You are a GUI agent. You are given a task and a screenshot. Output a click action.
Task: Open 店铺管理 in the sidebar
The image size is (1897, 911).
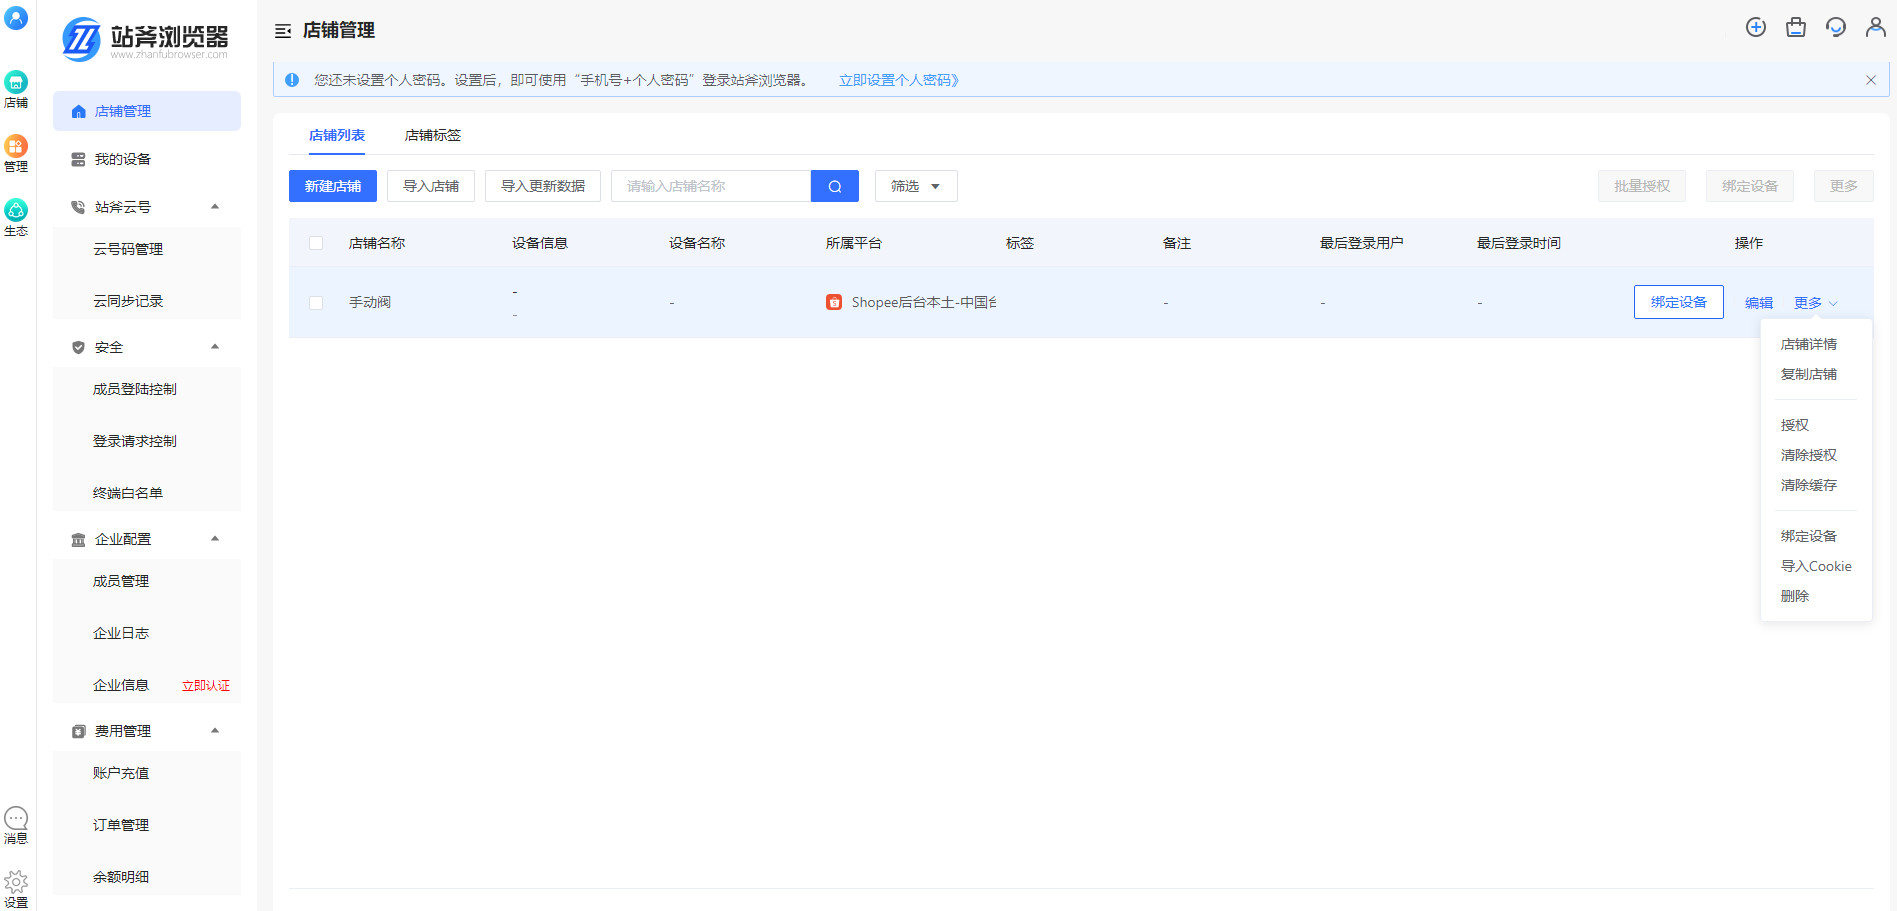pyautogui.click(x=147, y=111)
